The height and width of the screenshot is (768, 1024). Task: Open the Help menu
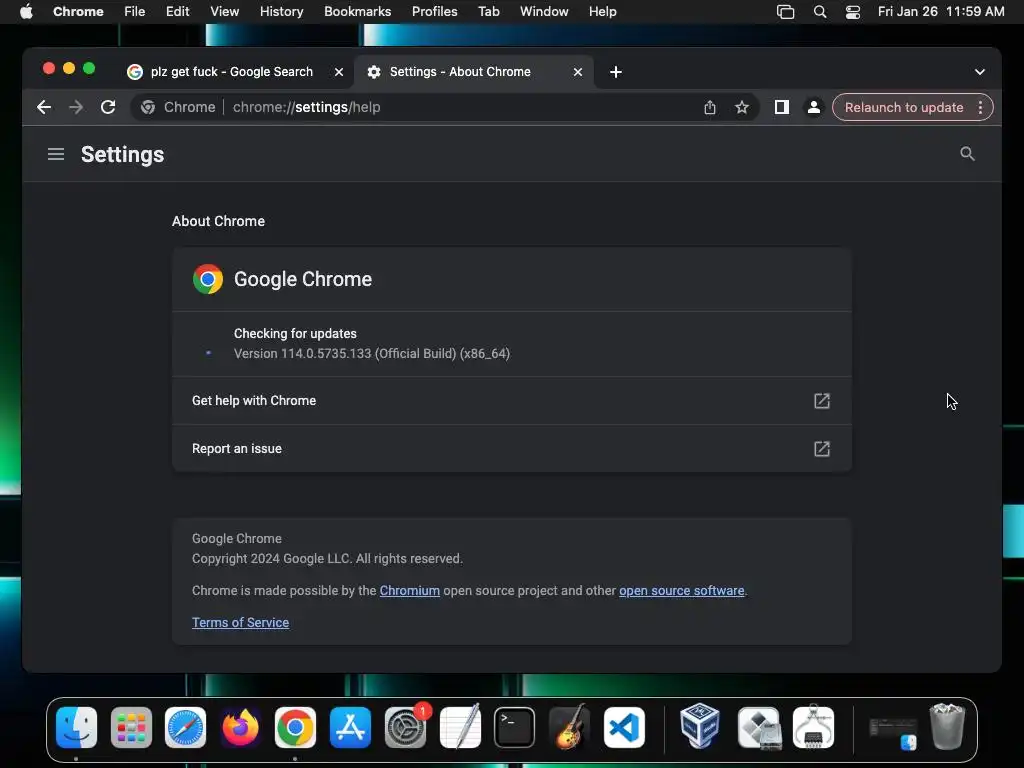pos(602,12)
